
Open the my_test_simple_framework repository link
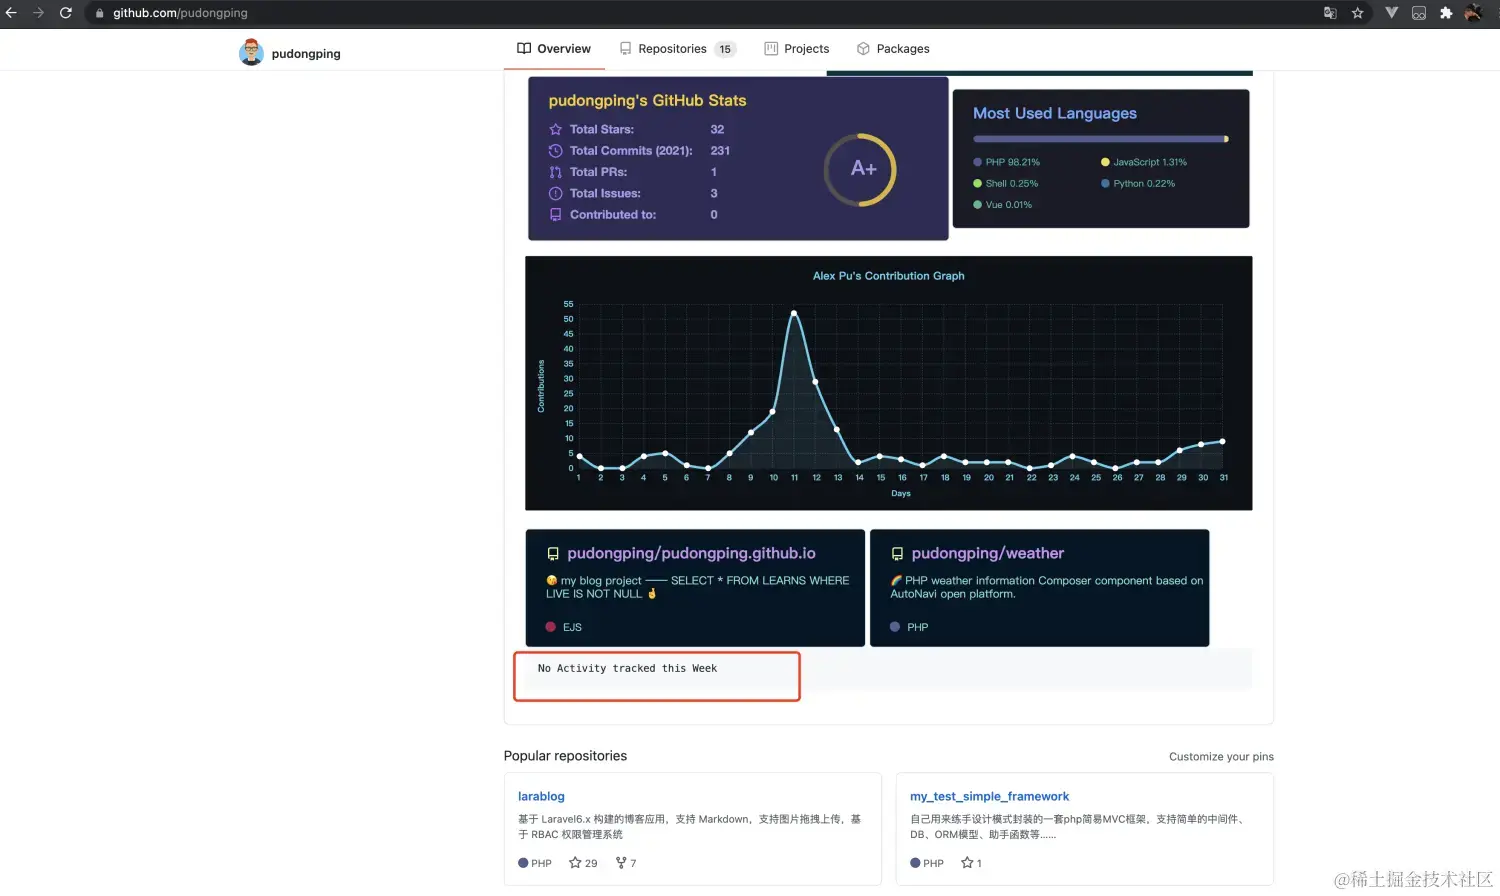[989, 796]
